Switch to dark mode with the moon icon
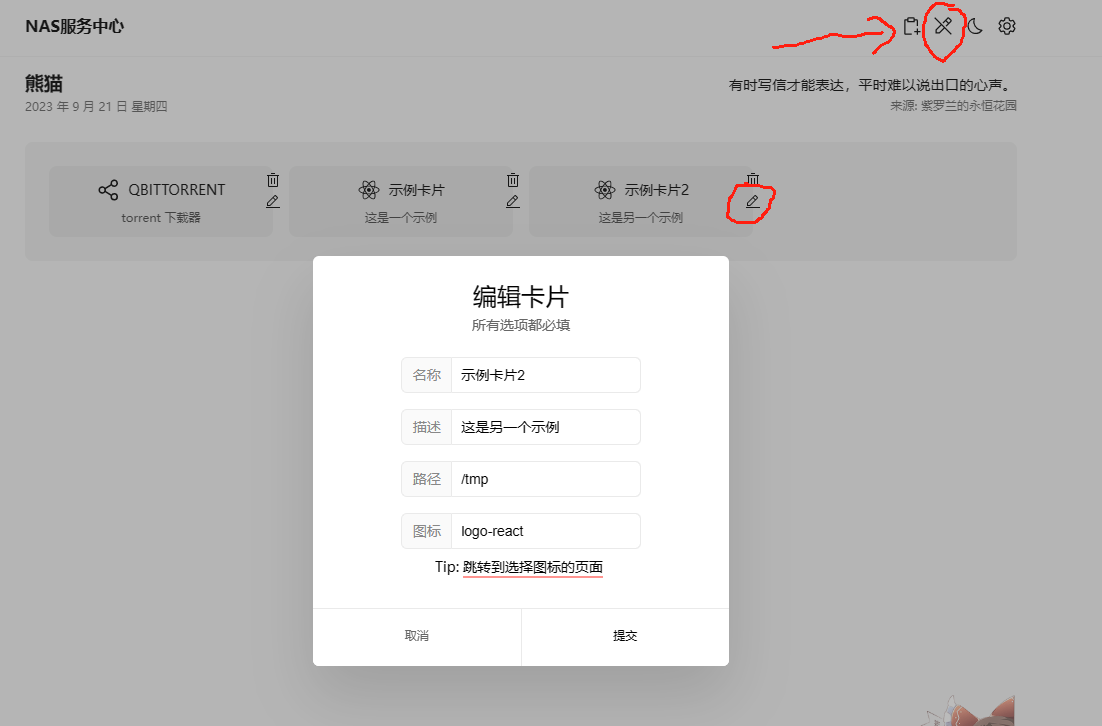1102x726 pixels. pyautogui.click(x=975, y=26)
